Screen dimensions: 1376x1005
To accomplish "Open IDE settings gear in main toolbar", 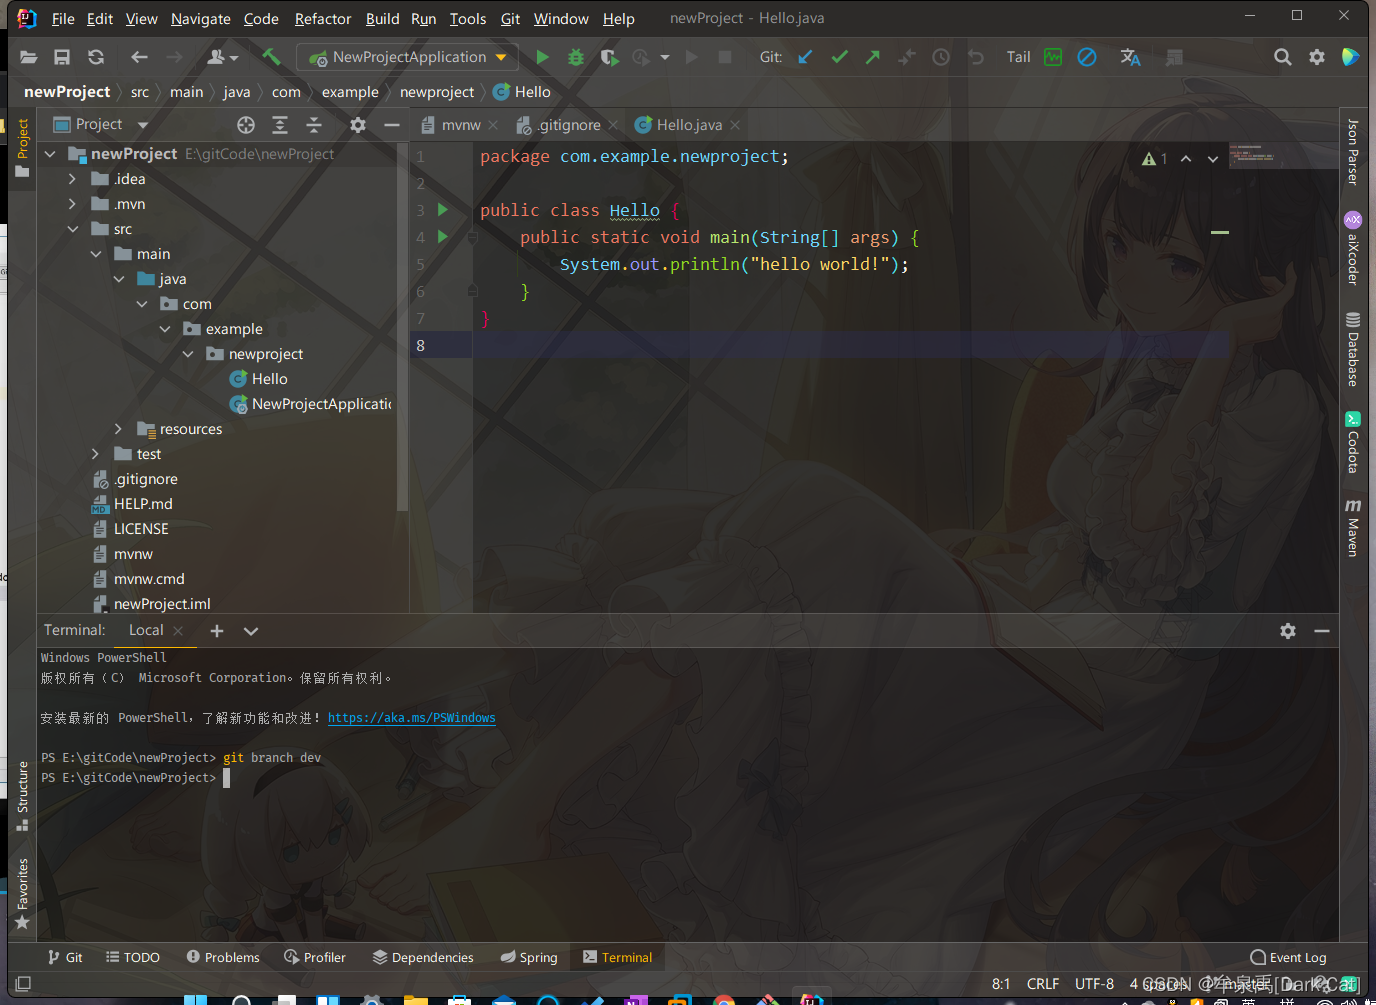I will coord(1317,57).
